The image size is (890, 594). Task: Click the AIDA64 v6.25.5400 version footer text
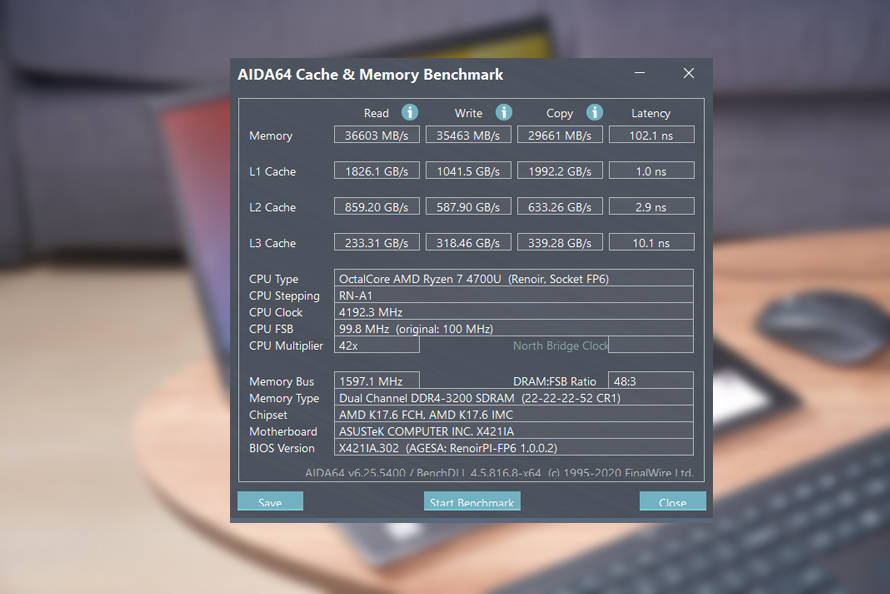[499, 473]
